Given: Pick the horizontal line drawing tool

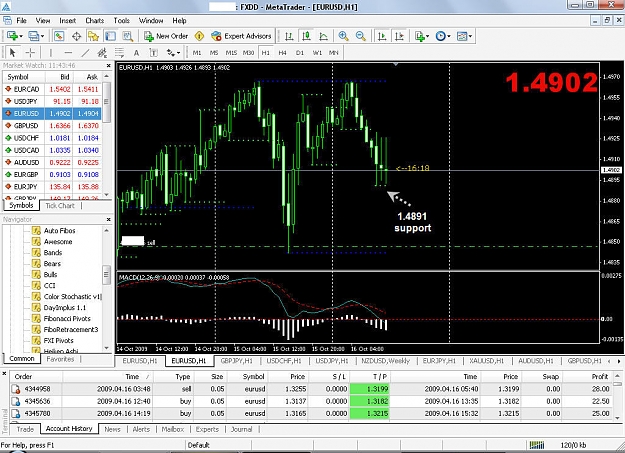Looking at the screenshot, I should (68, 53).
